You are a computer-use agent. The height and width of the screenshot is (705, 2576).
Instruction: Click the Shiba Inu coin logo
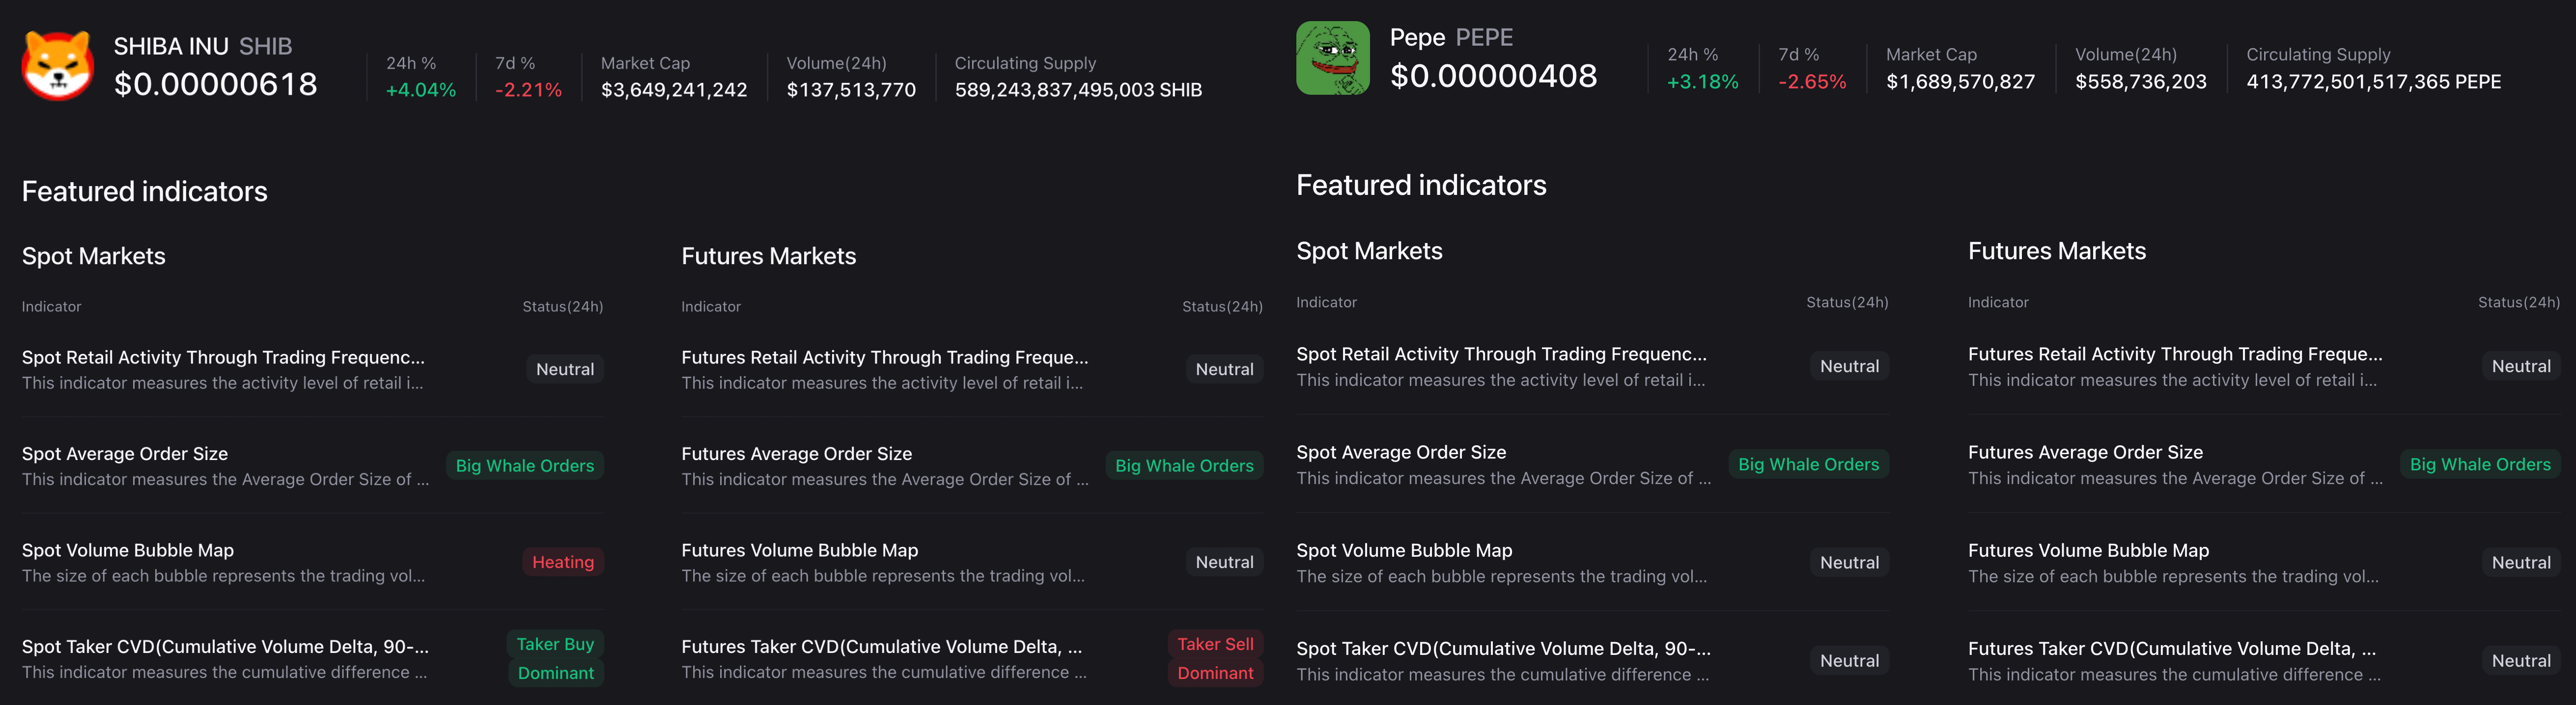pos(57,66)
